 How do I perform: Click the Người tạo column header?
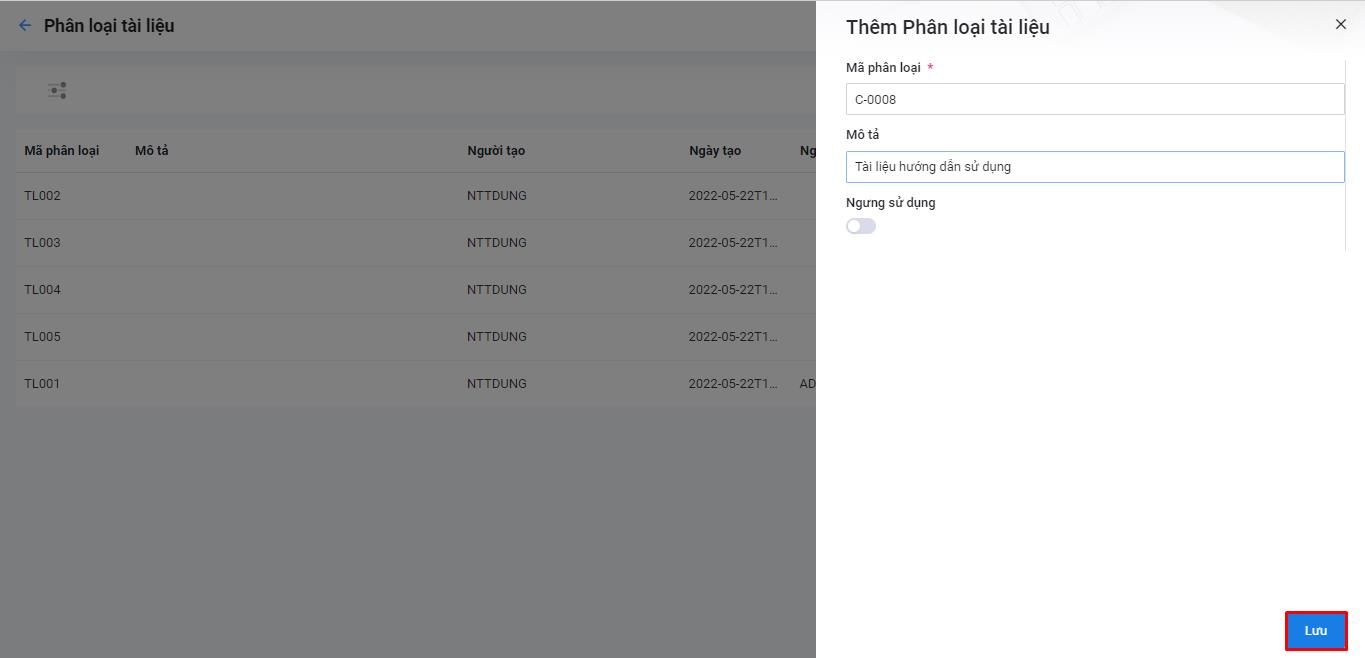pyautogui.click(x=496, y=151)
